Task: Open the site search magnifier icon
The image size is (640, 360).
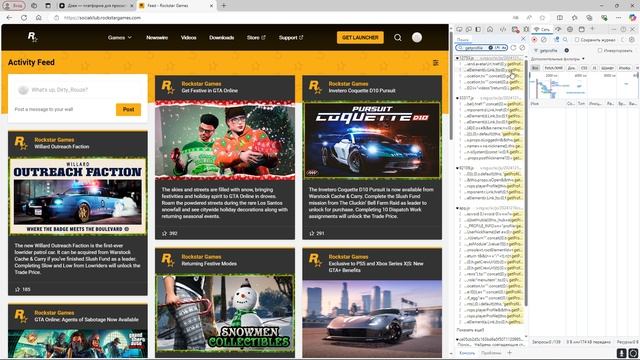Action: (x=398, y=38)
